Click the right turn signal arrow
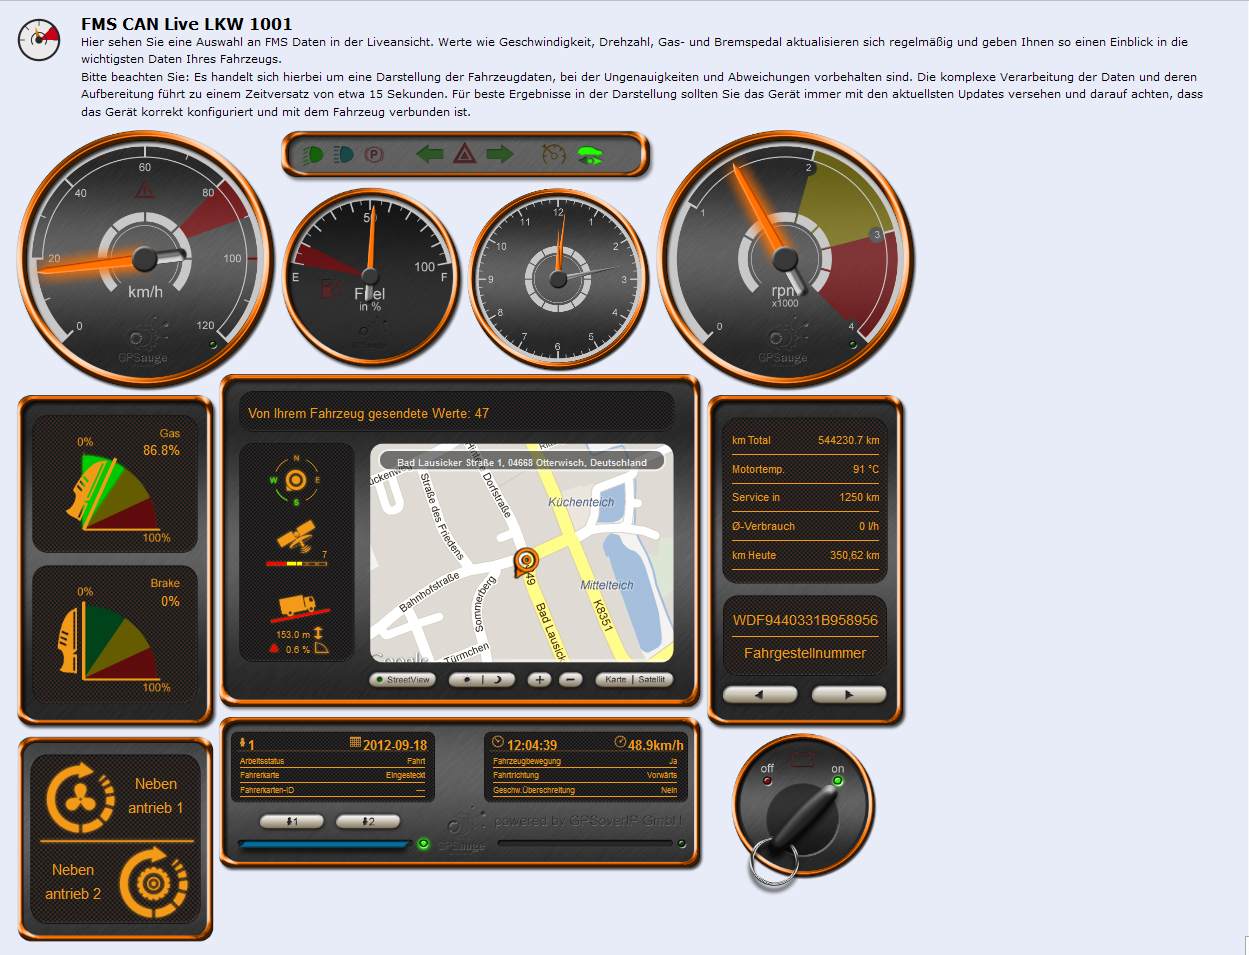 [x=500, y=154]
